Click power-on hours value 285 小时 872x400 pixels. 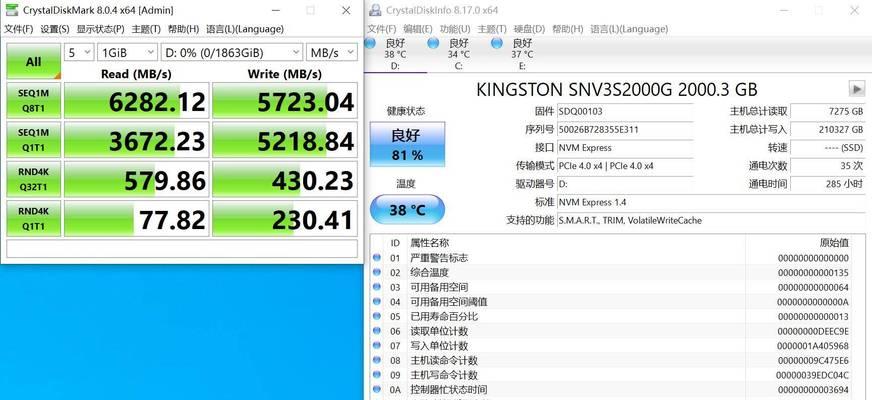tap(829, 184)
